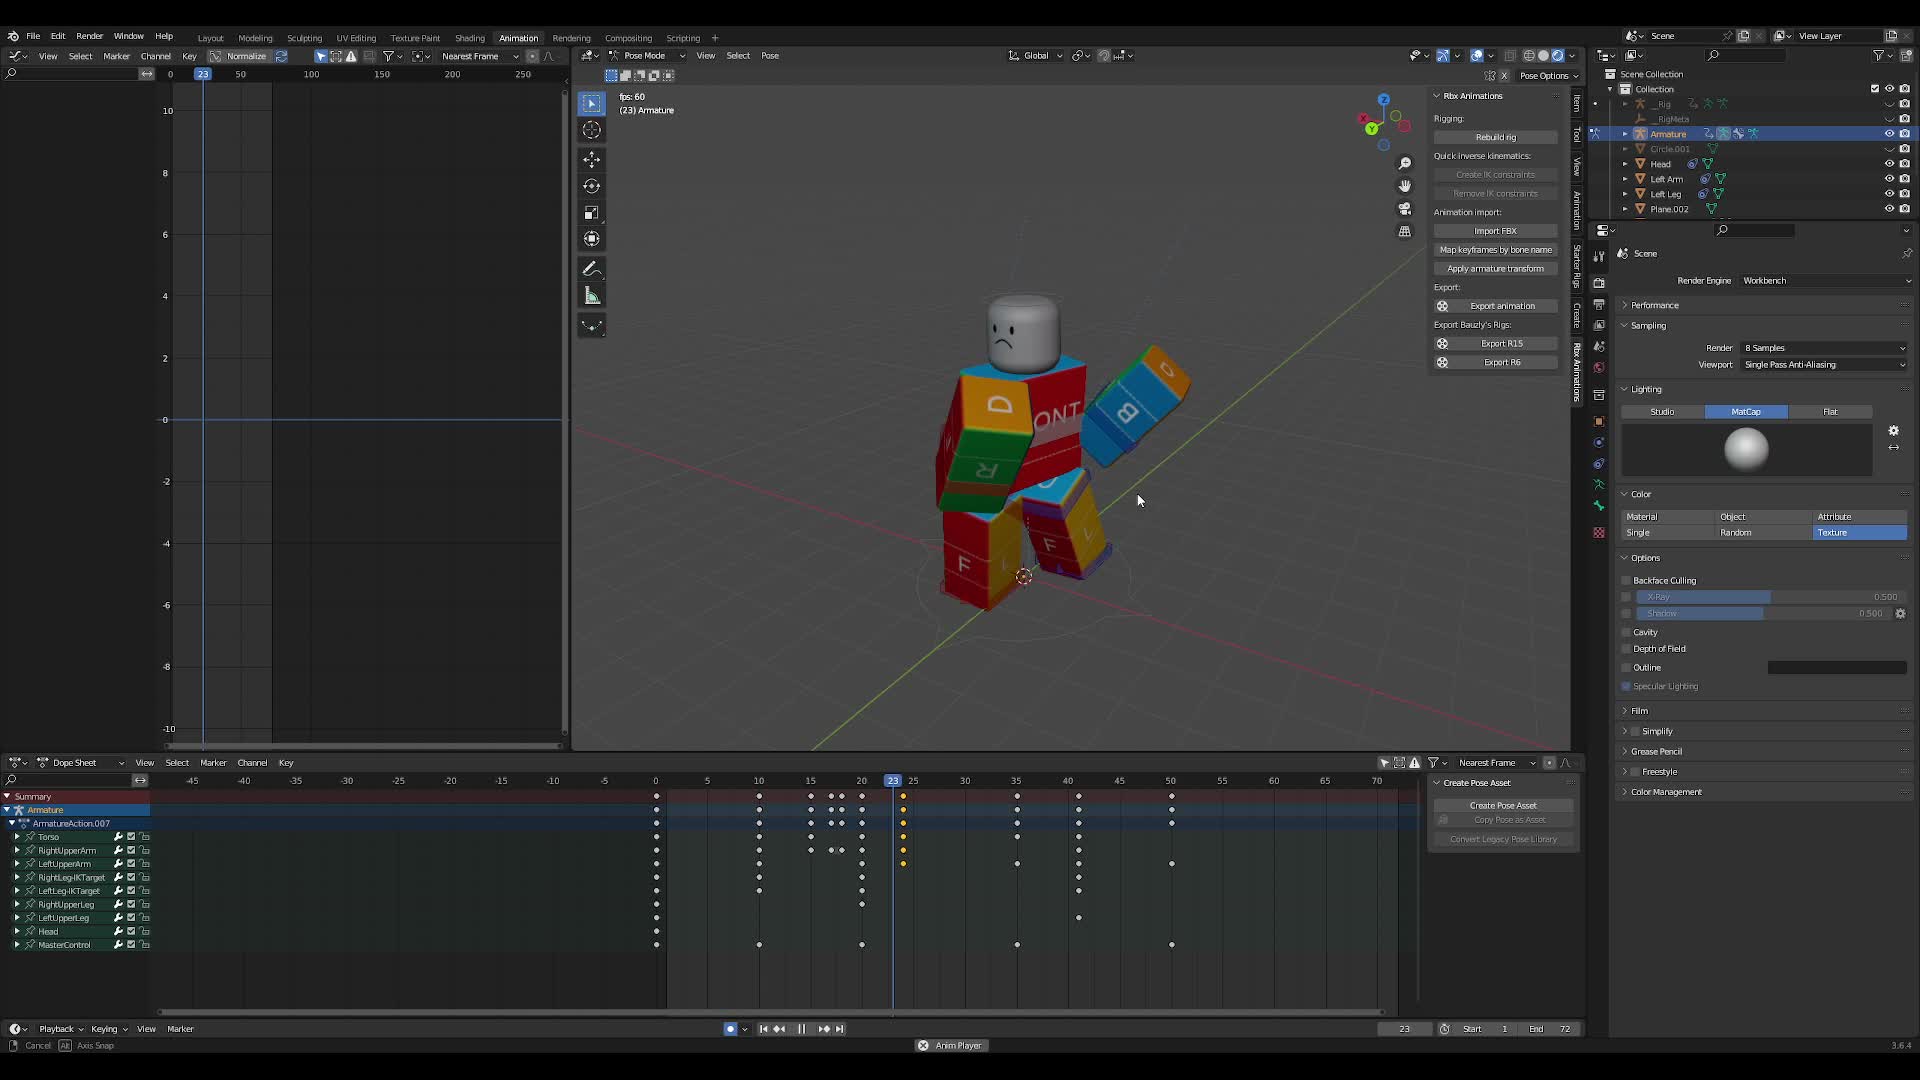Image resolution: width=1920 pixels, height=1080 pixels.
Task: Click Create Pose Asset button
Action: coord(1503,806)
